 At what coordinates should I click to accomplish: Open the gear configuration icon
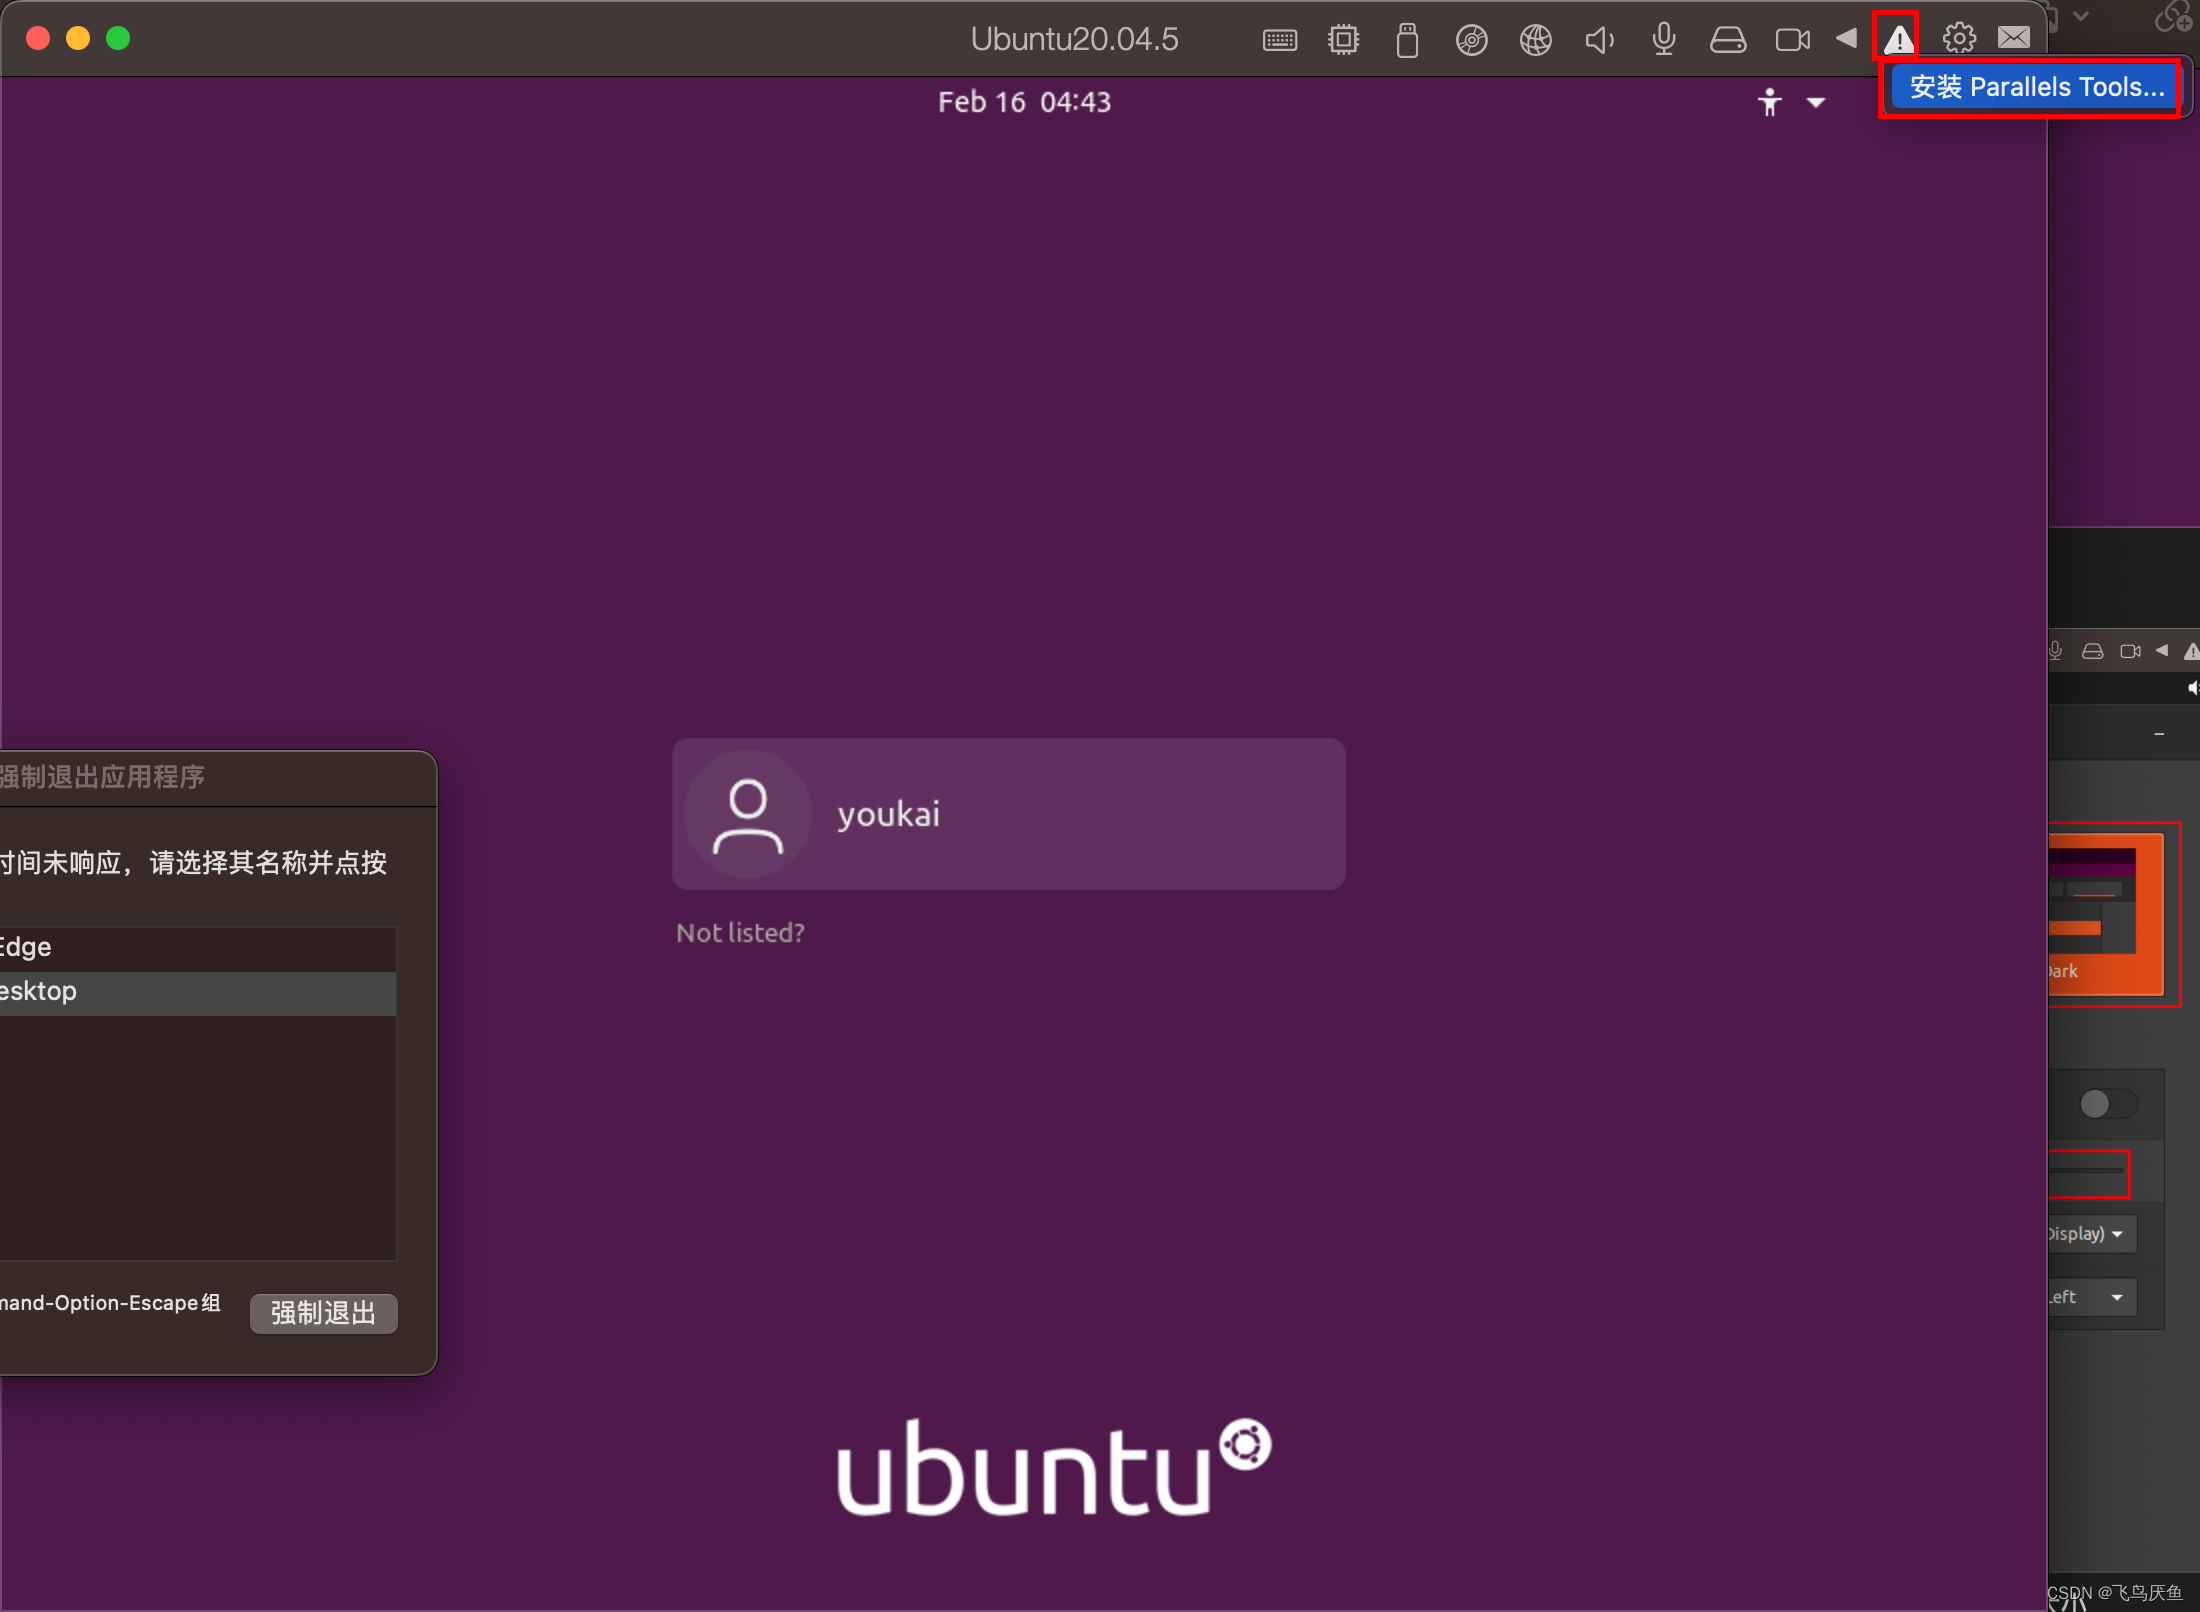1959,39
